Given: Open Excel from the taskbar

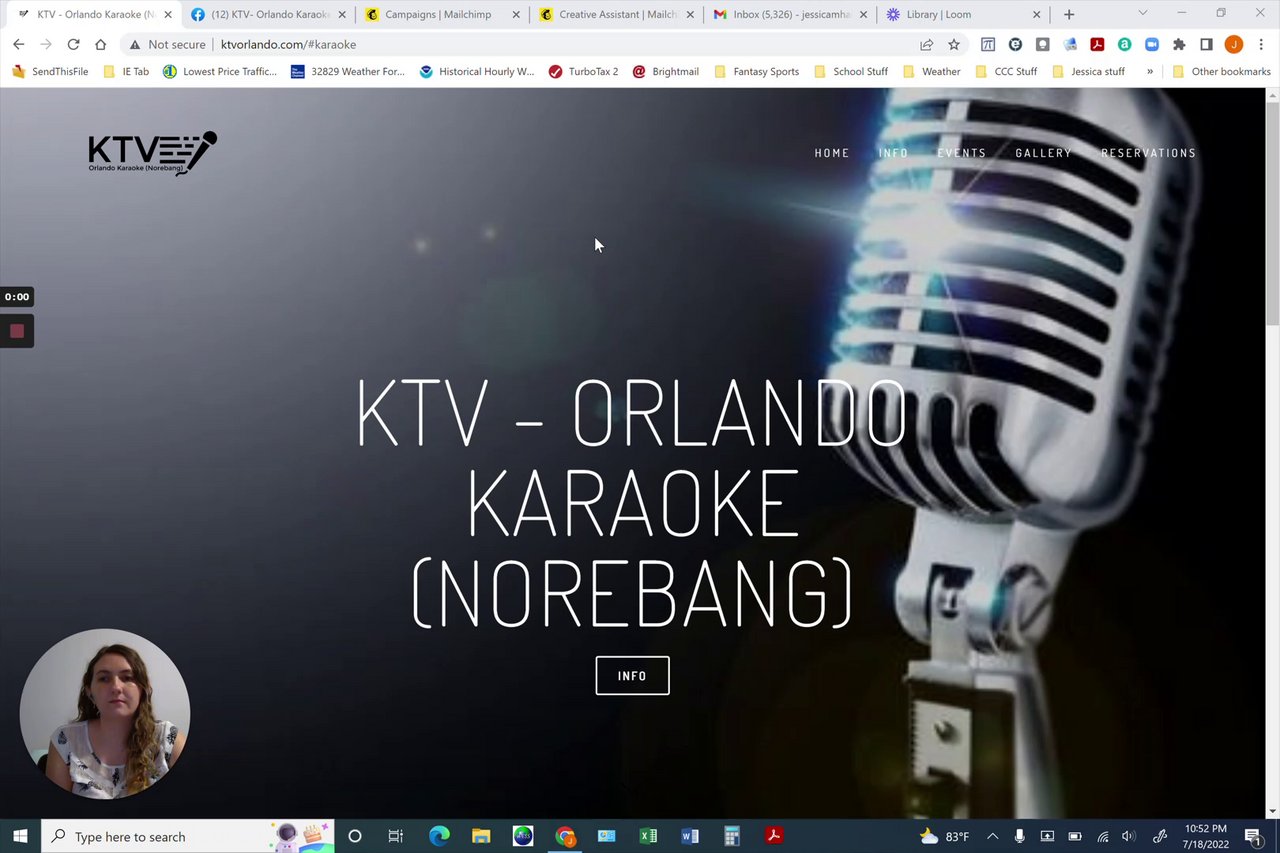Looking at the screenshot, I should coord(648,836).
